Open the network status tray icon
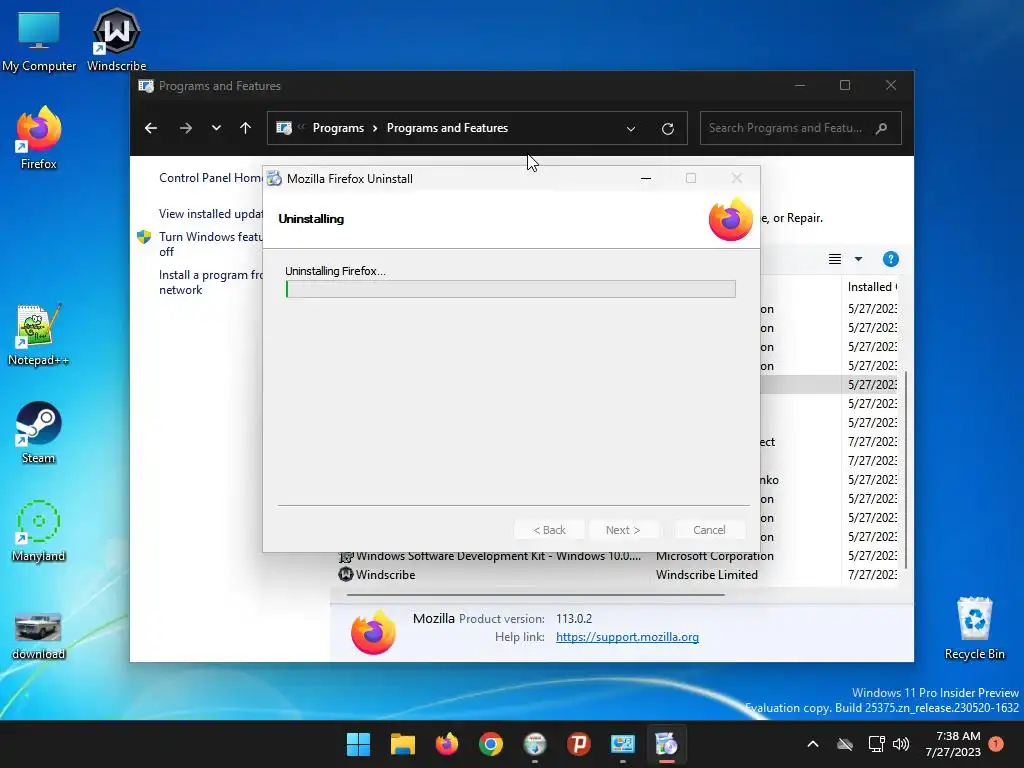This screenshot has height=768, width=1024. click(x=876, y=744)
